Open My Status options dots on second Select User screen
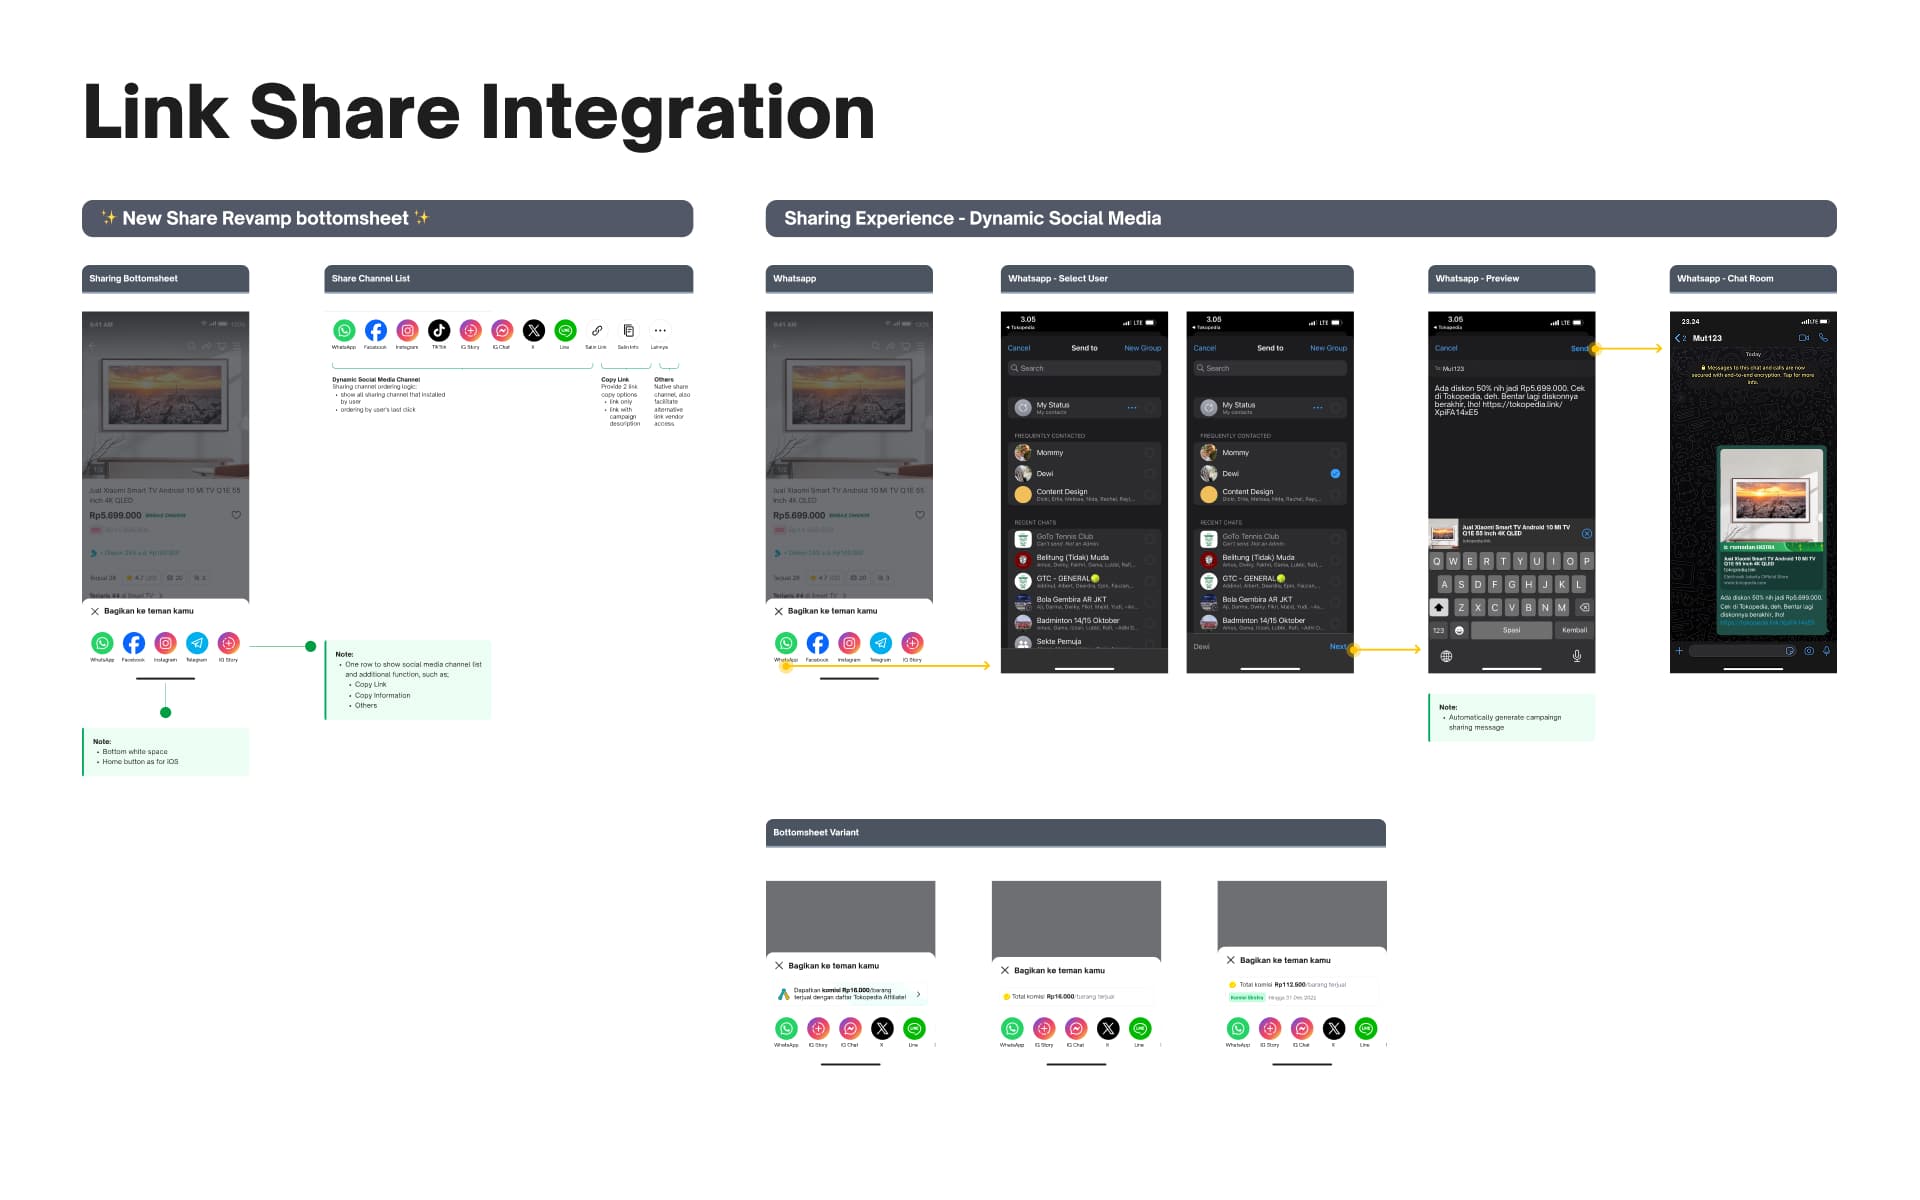1920x1200 pixels. click(x=1318, y=408)
